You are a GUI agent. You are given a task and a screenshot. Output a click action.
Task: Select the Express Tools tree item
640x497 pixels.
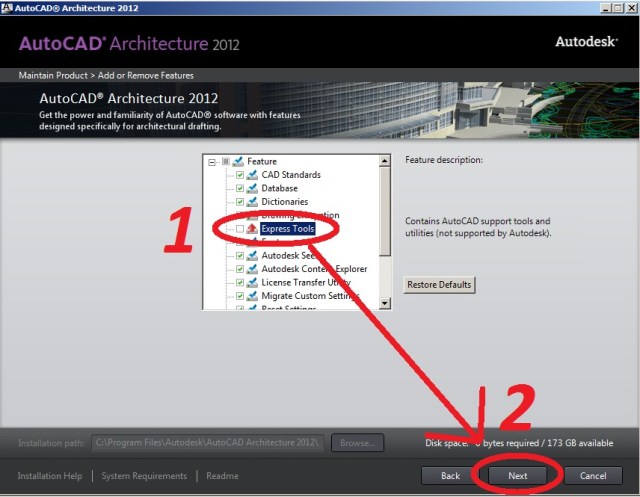click(x=287, y=229)
